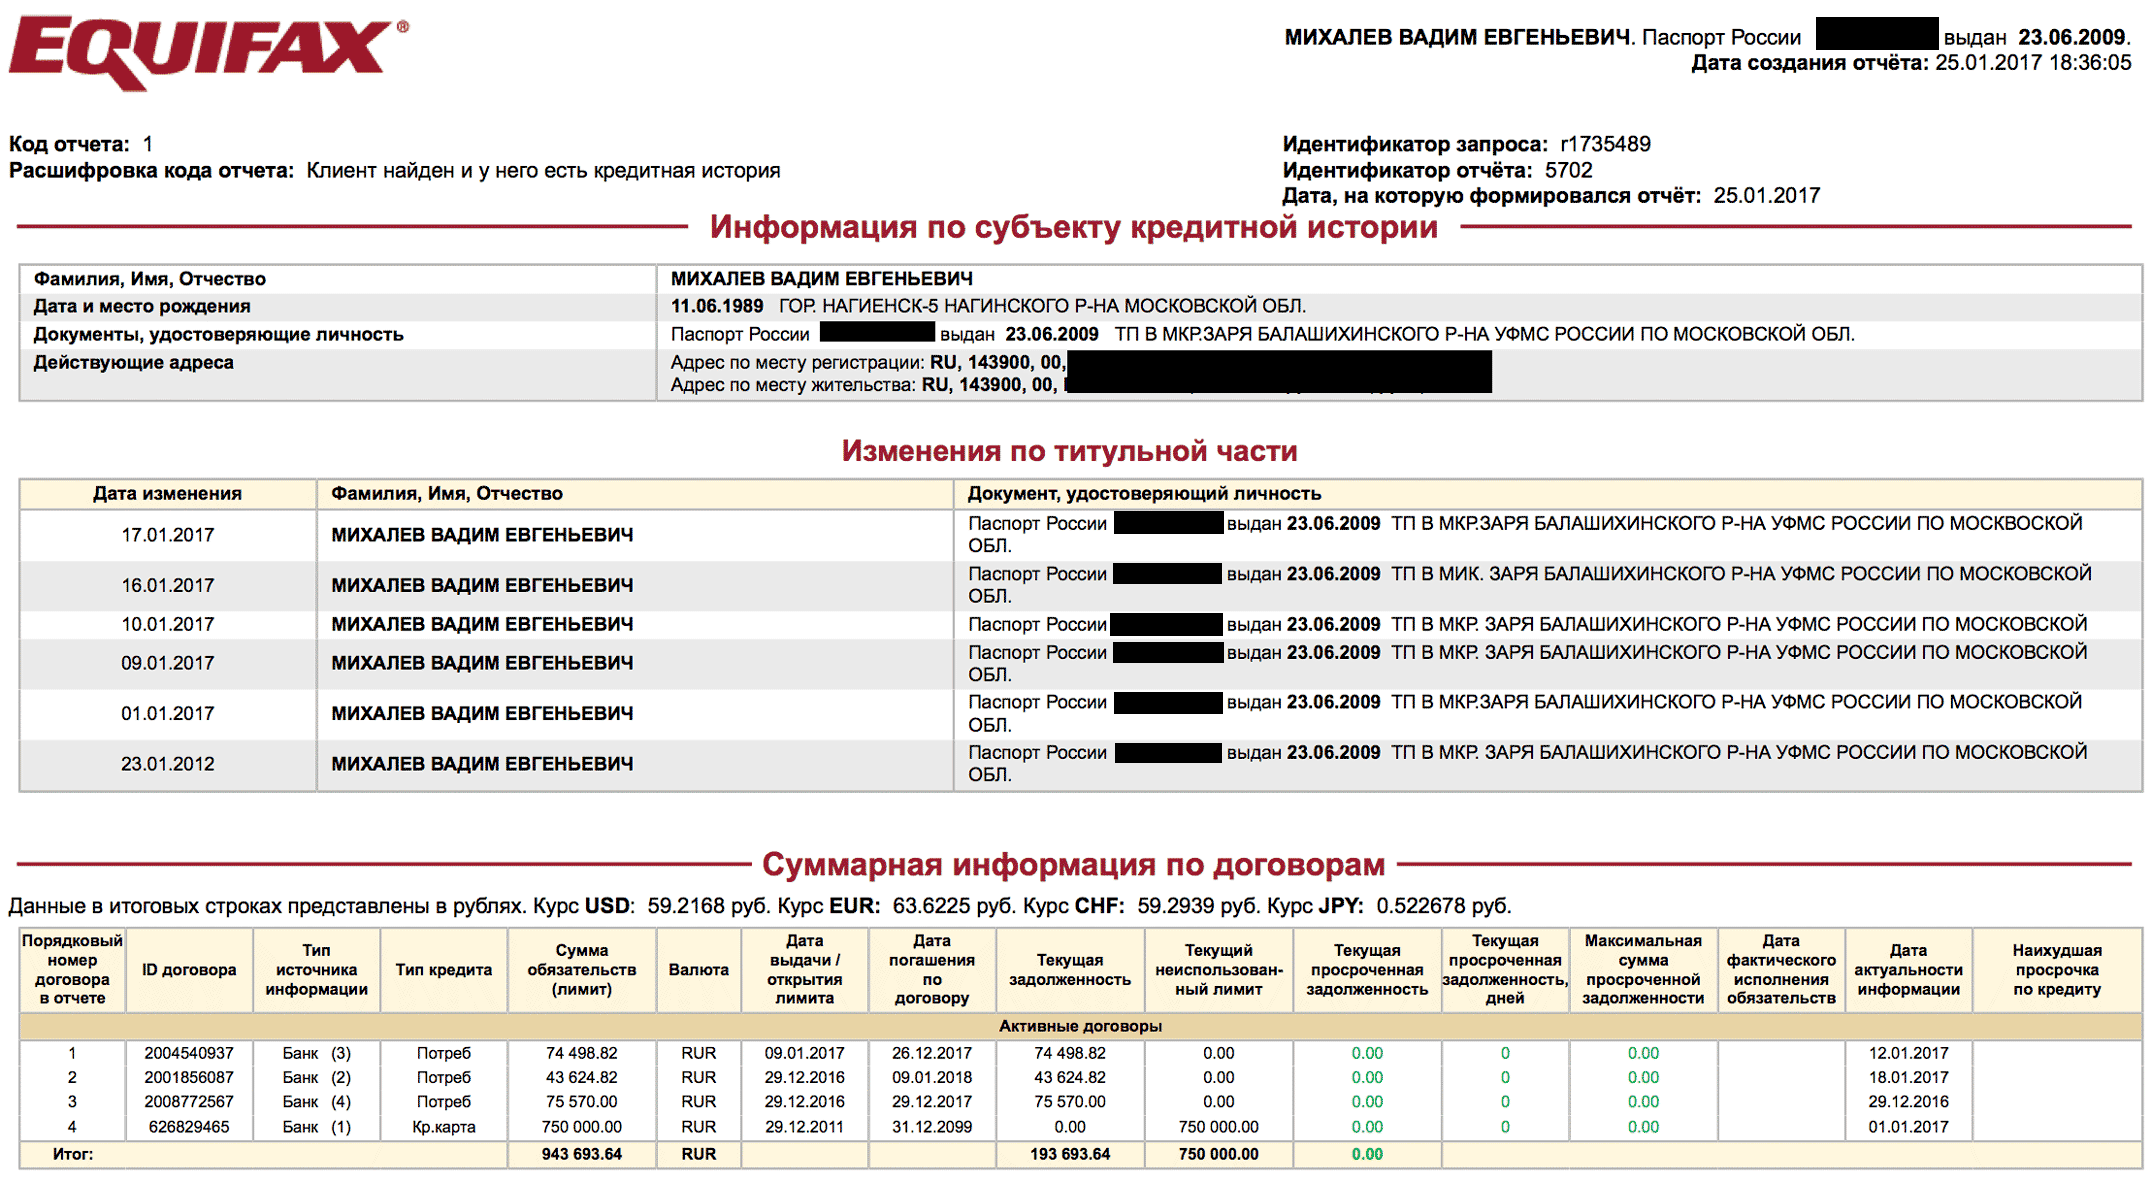Click the 'Наихудшая просрочка по кредиту' header
This screenshot has height=1182, width=2152.
pyautogui.click(x=2056, y=969)
